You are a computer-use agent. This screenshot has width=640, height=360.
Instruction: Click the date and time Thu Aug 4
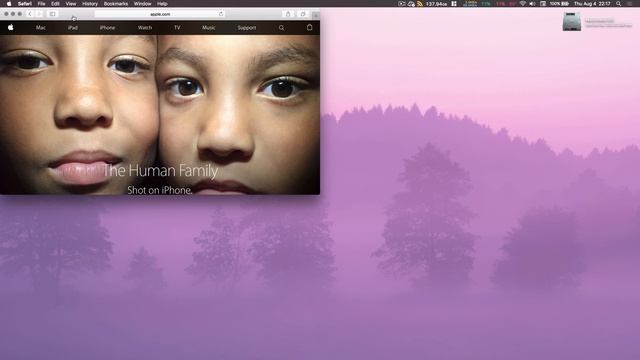pyautogui.click(x=592, y=4)
